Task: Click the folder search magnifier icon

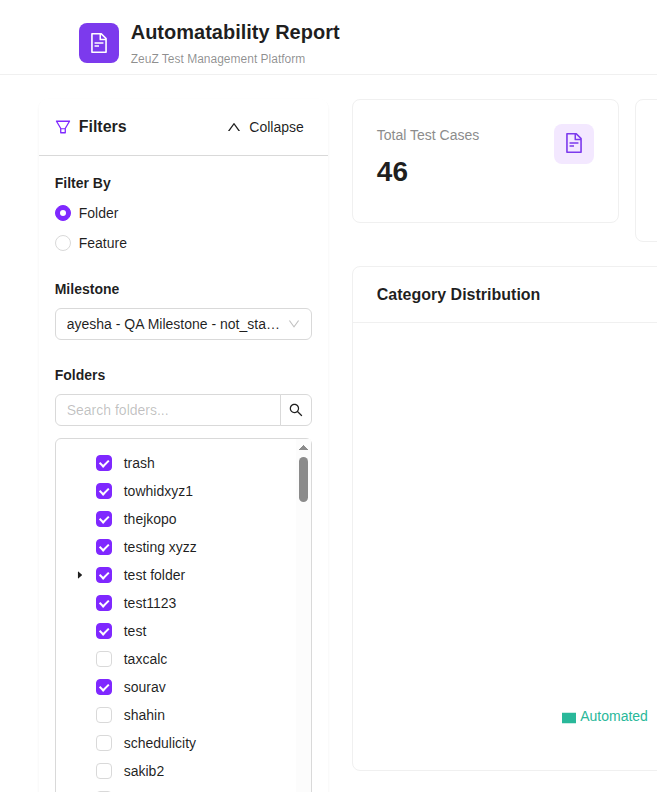Action: point(296,410)
